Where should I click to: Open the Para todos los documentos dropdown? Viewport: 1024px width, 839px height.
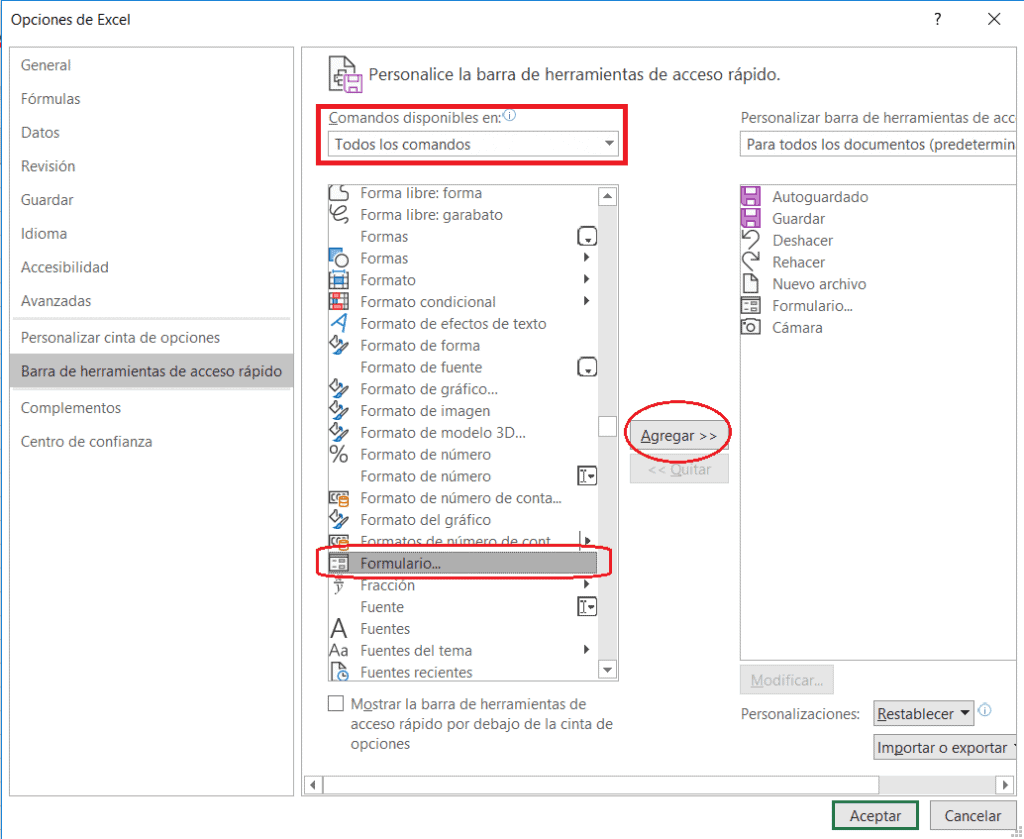[878, 144]
